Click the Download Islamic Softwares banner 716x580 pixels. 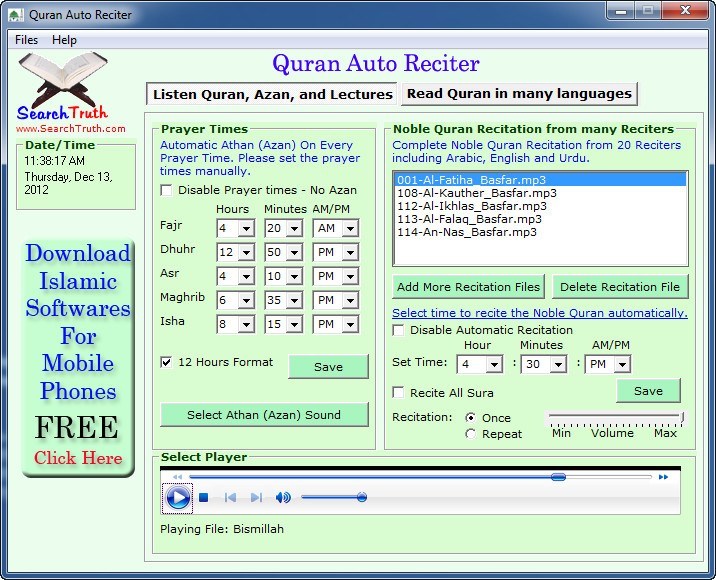(x=78, y=359)
